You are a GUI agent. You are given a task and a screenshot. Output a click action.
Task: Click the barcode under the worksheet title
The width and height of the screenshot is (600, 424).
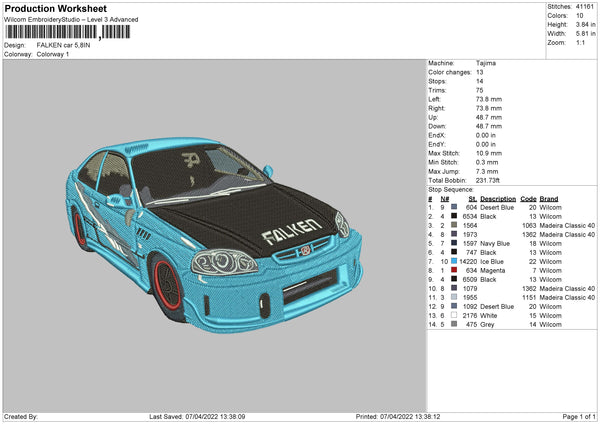click(67, 32)
